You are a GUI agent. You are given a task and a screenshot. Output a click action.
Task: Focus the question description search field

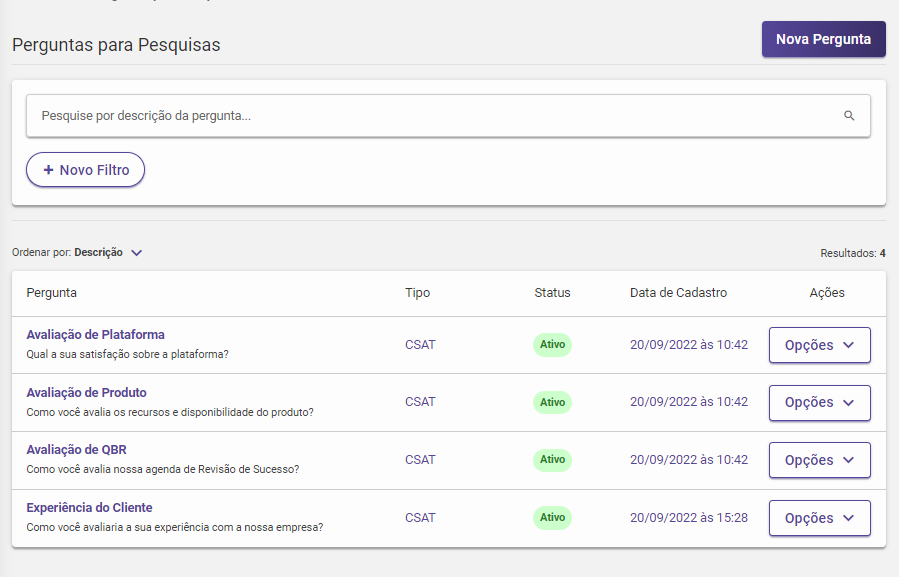tap(430, 116)
